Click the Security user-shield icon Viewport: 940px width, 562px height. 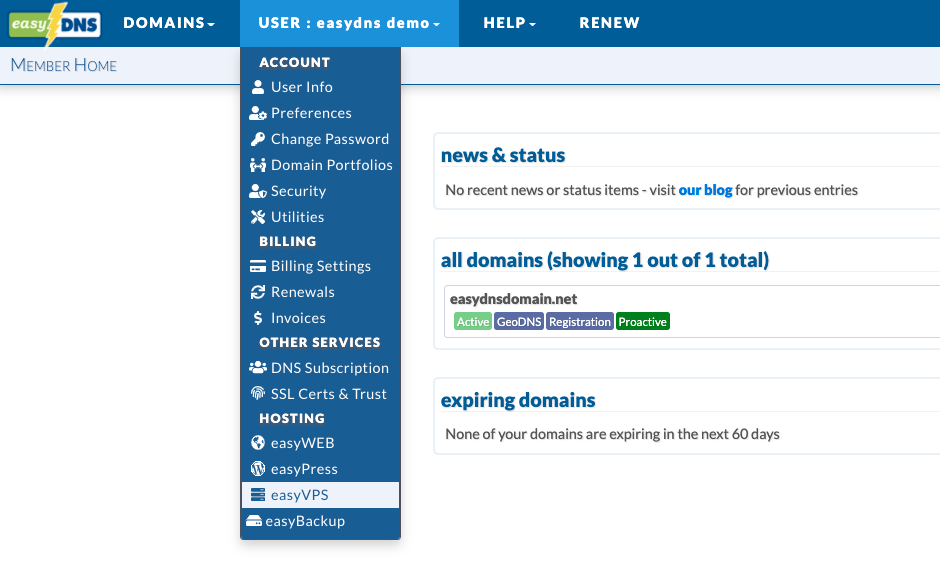pyautogui.click(x=258, y=191)
